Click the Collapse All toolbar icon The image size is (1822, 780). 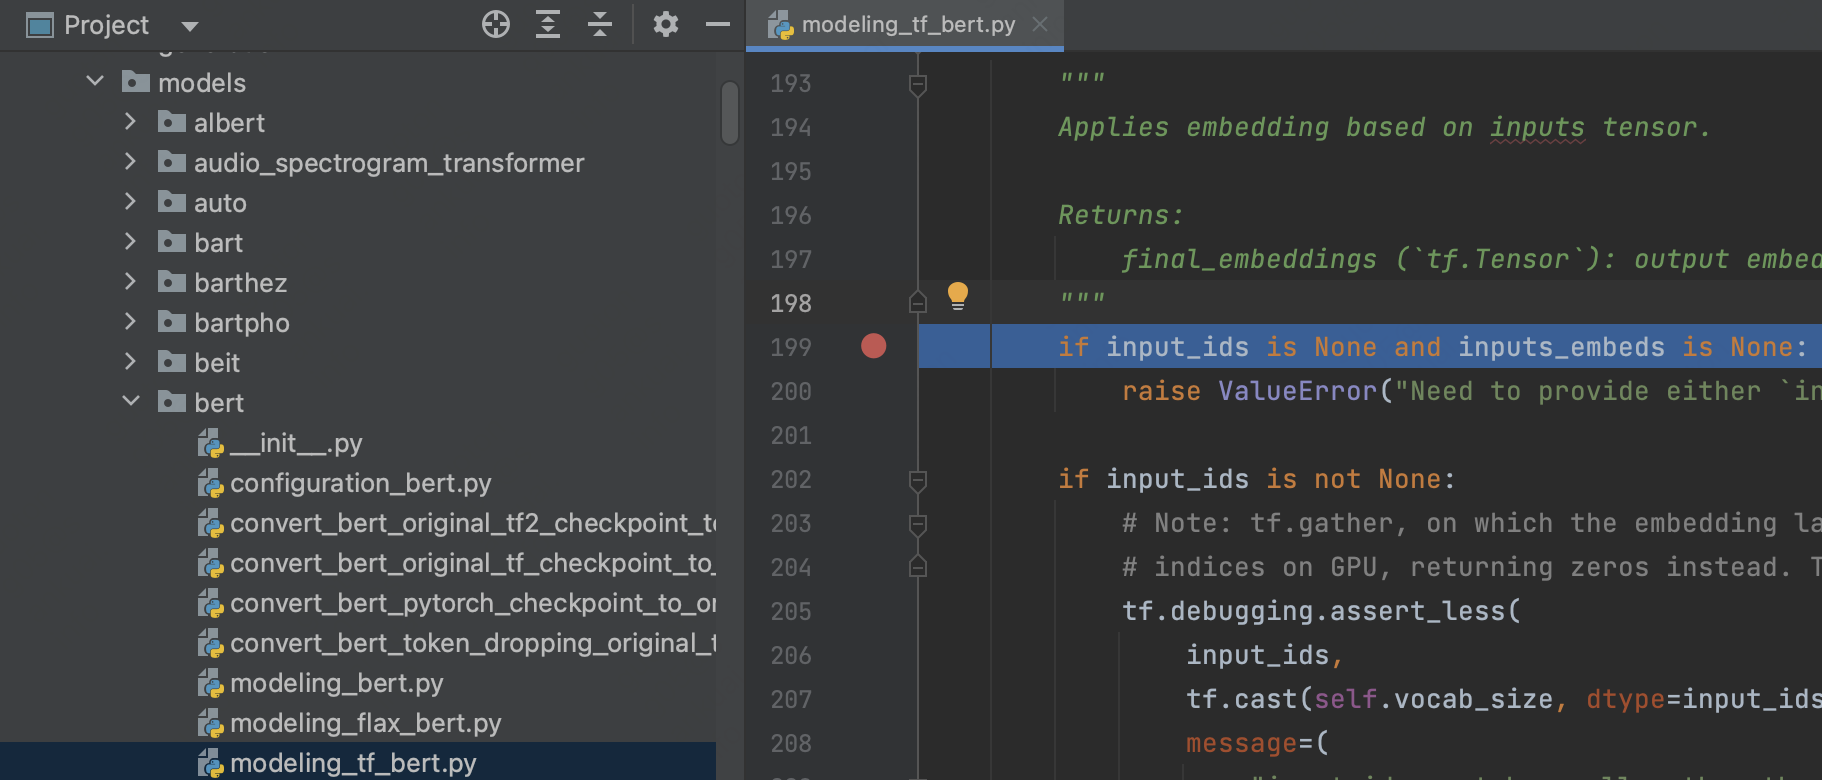click(600, 24)
